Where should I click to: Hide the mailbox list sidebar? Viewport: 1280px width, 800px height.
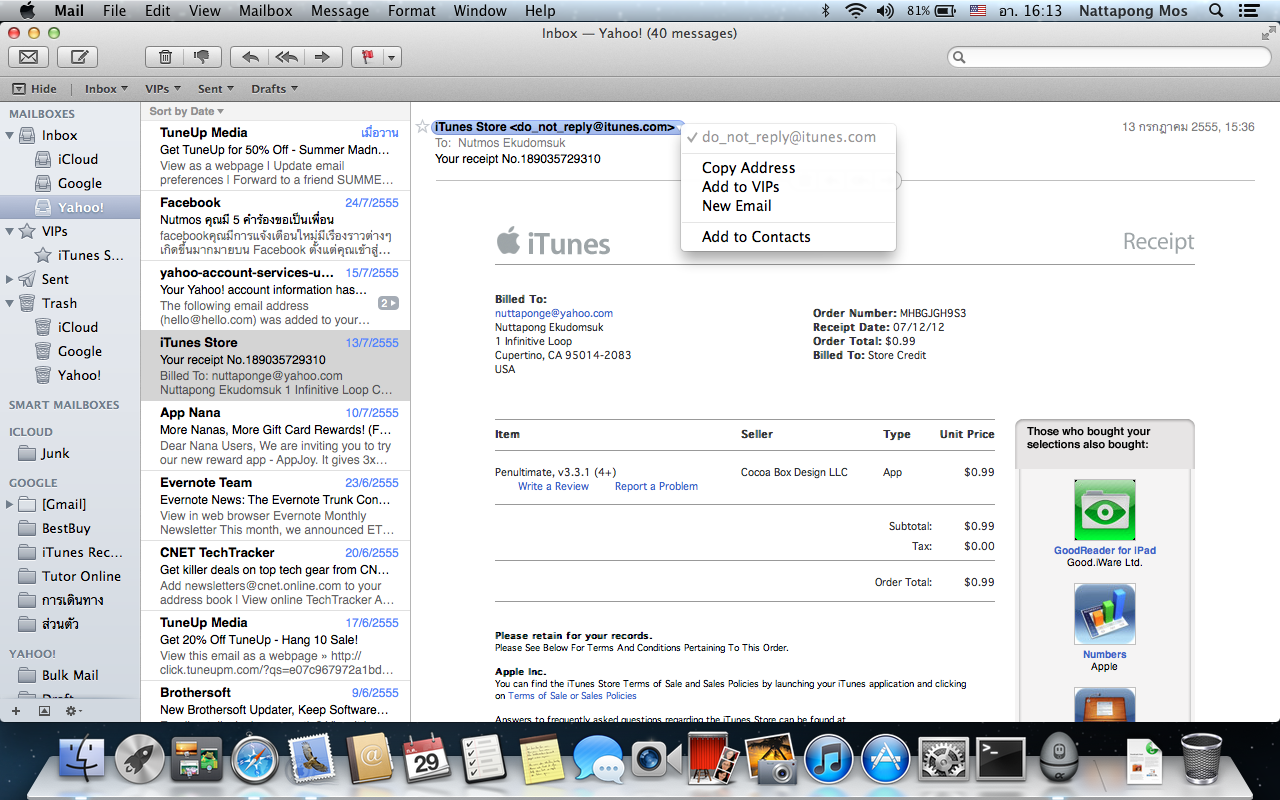coord(34,89)
